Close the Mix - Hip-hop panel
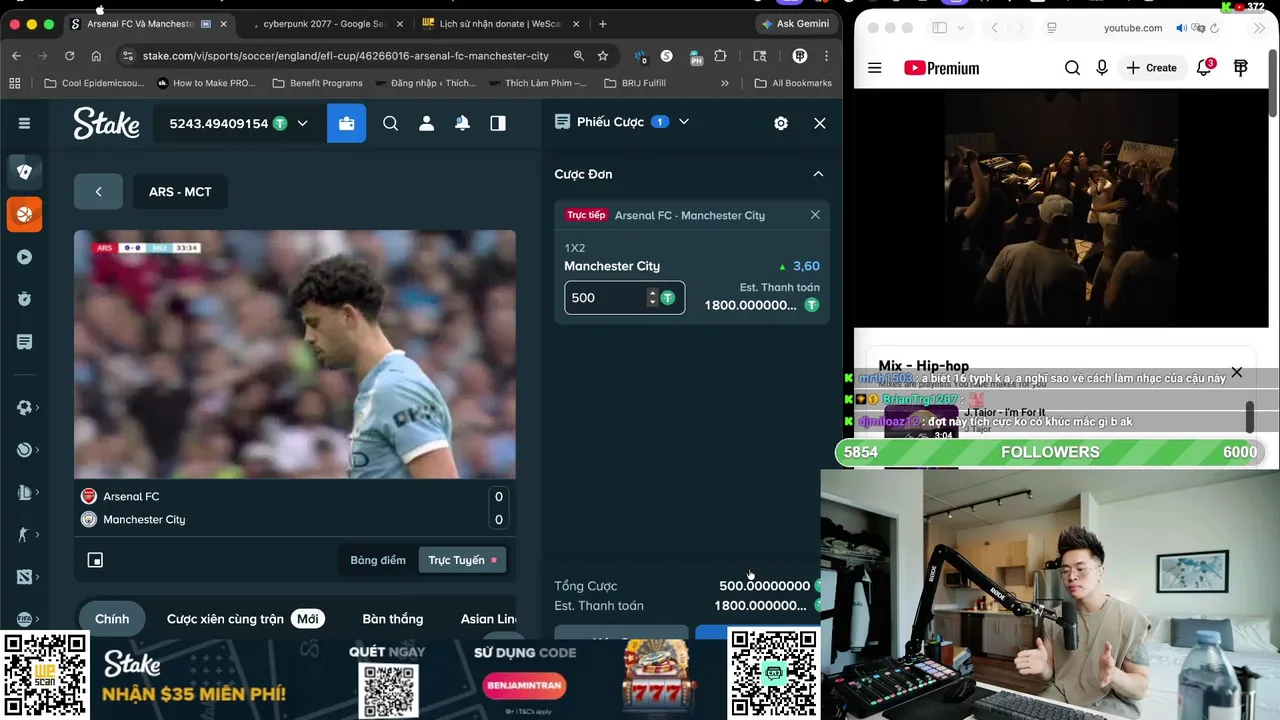Viewport: 1280px width, 720px height. [1237, 372]
